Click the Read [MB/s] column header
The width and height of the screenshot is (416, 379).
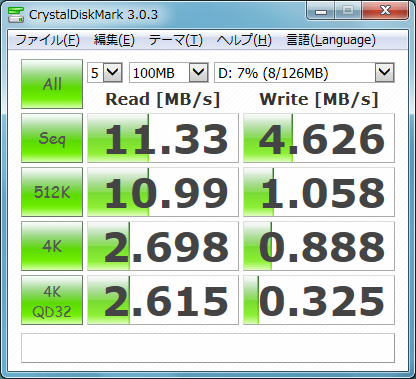pyautogui.click(x=163, y=99)
